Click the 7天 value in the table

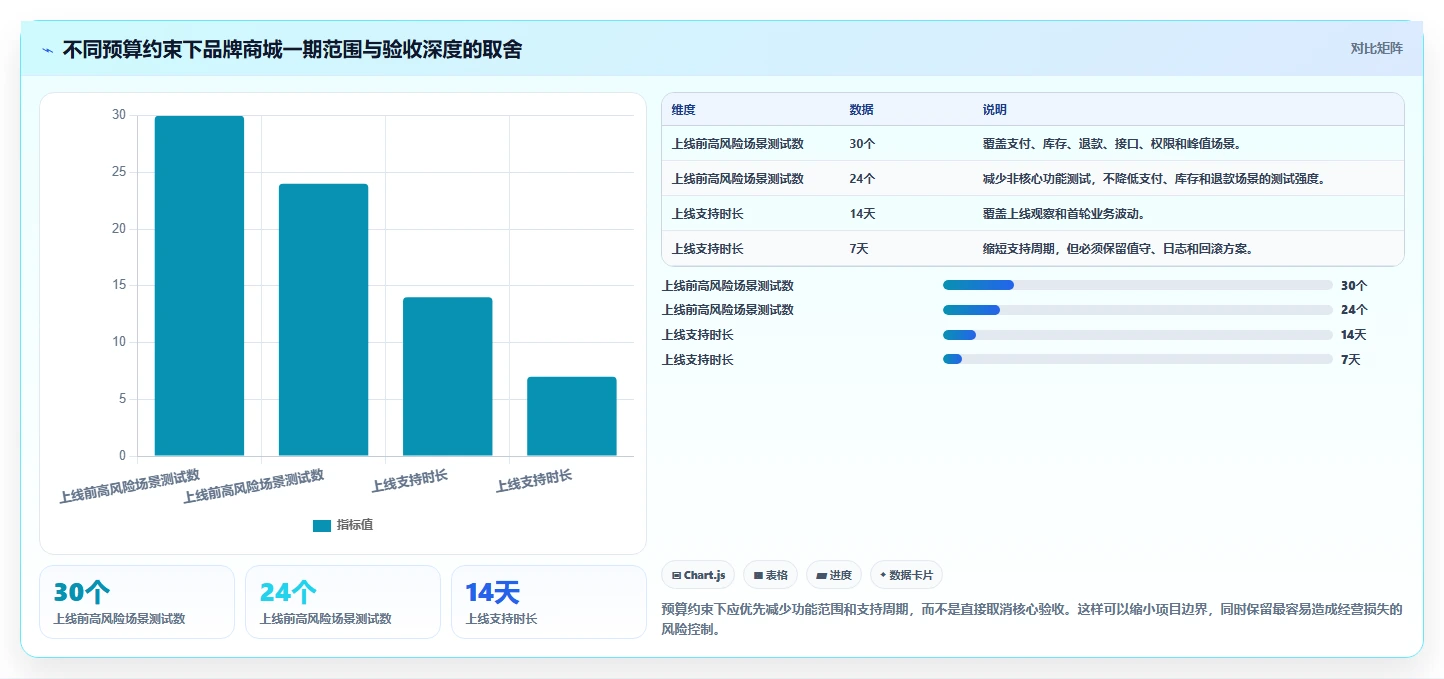coord(859,249)
